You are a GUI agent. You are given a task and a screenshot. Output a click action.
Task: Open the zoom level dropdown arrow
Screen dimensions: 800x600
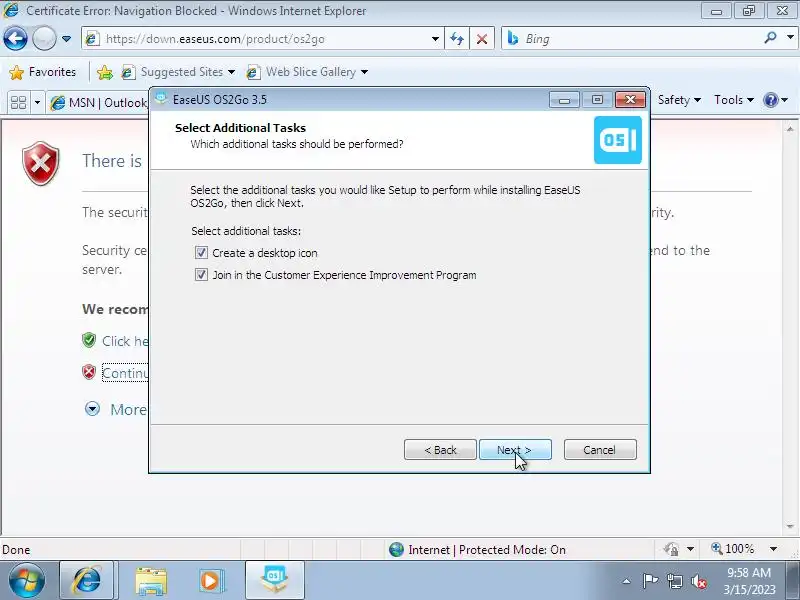point(773,549)
